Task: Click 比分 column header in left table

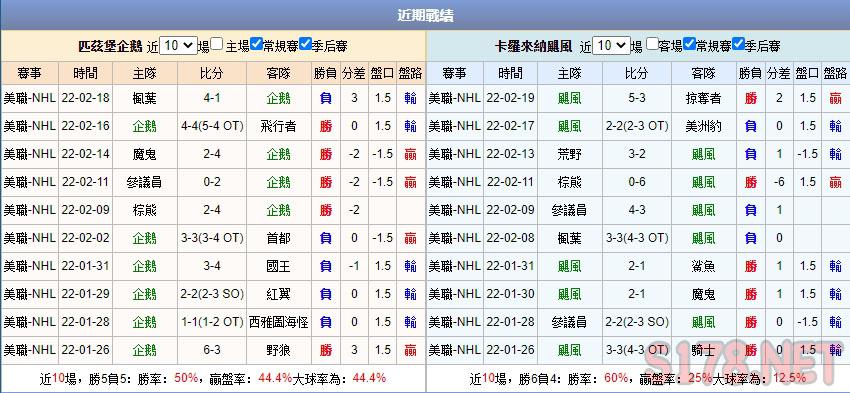Action: coord(211,73)
